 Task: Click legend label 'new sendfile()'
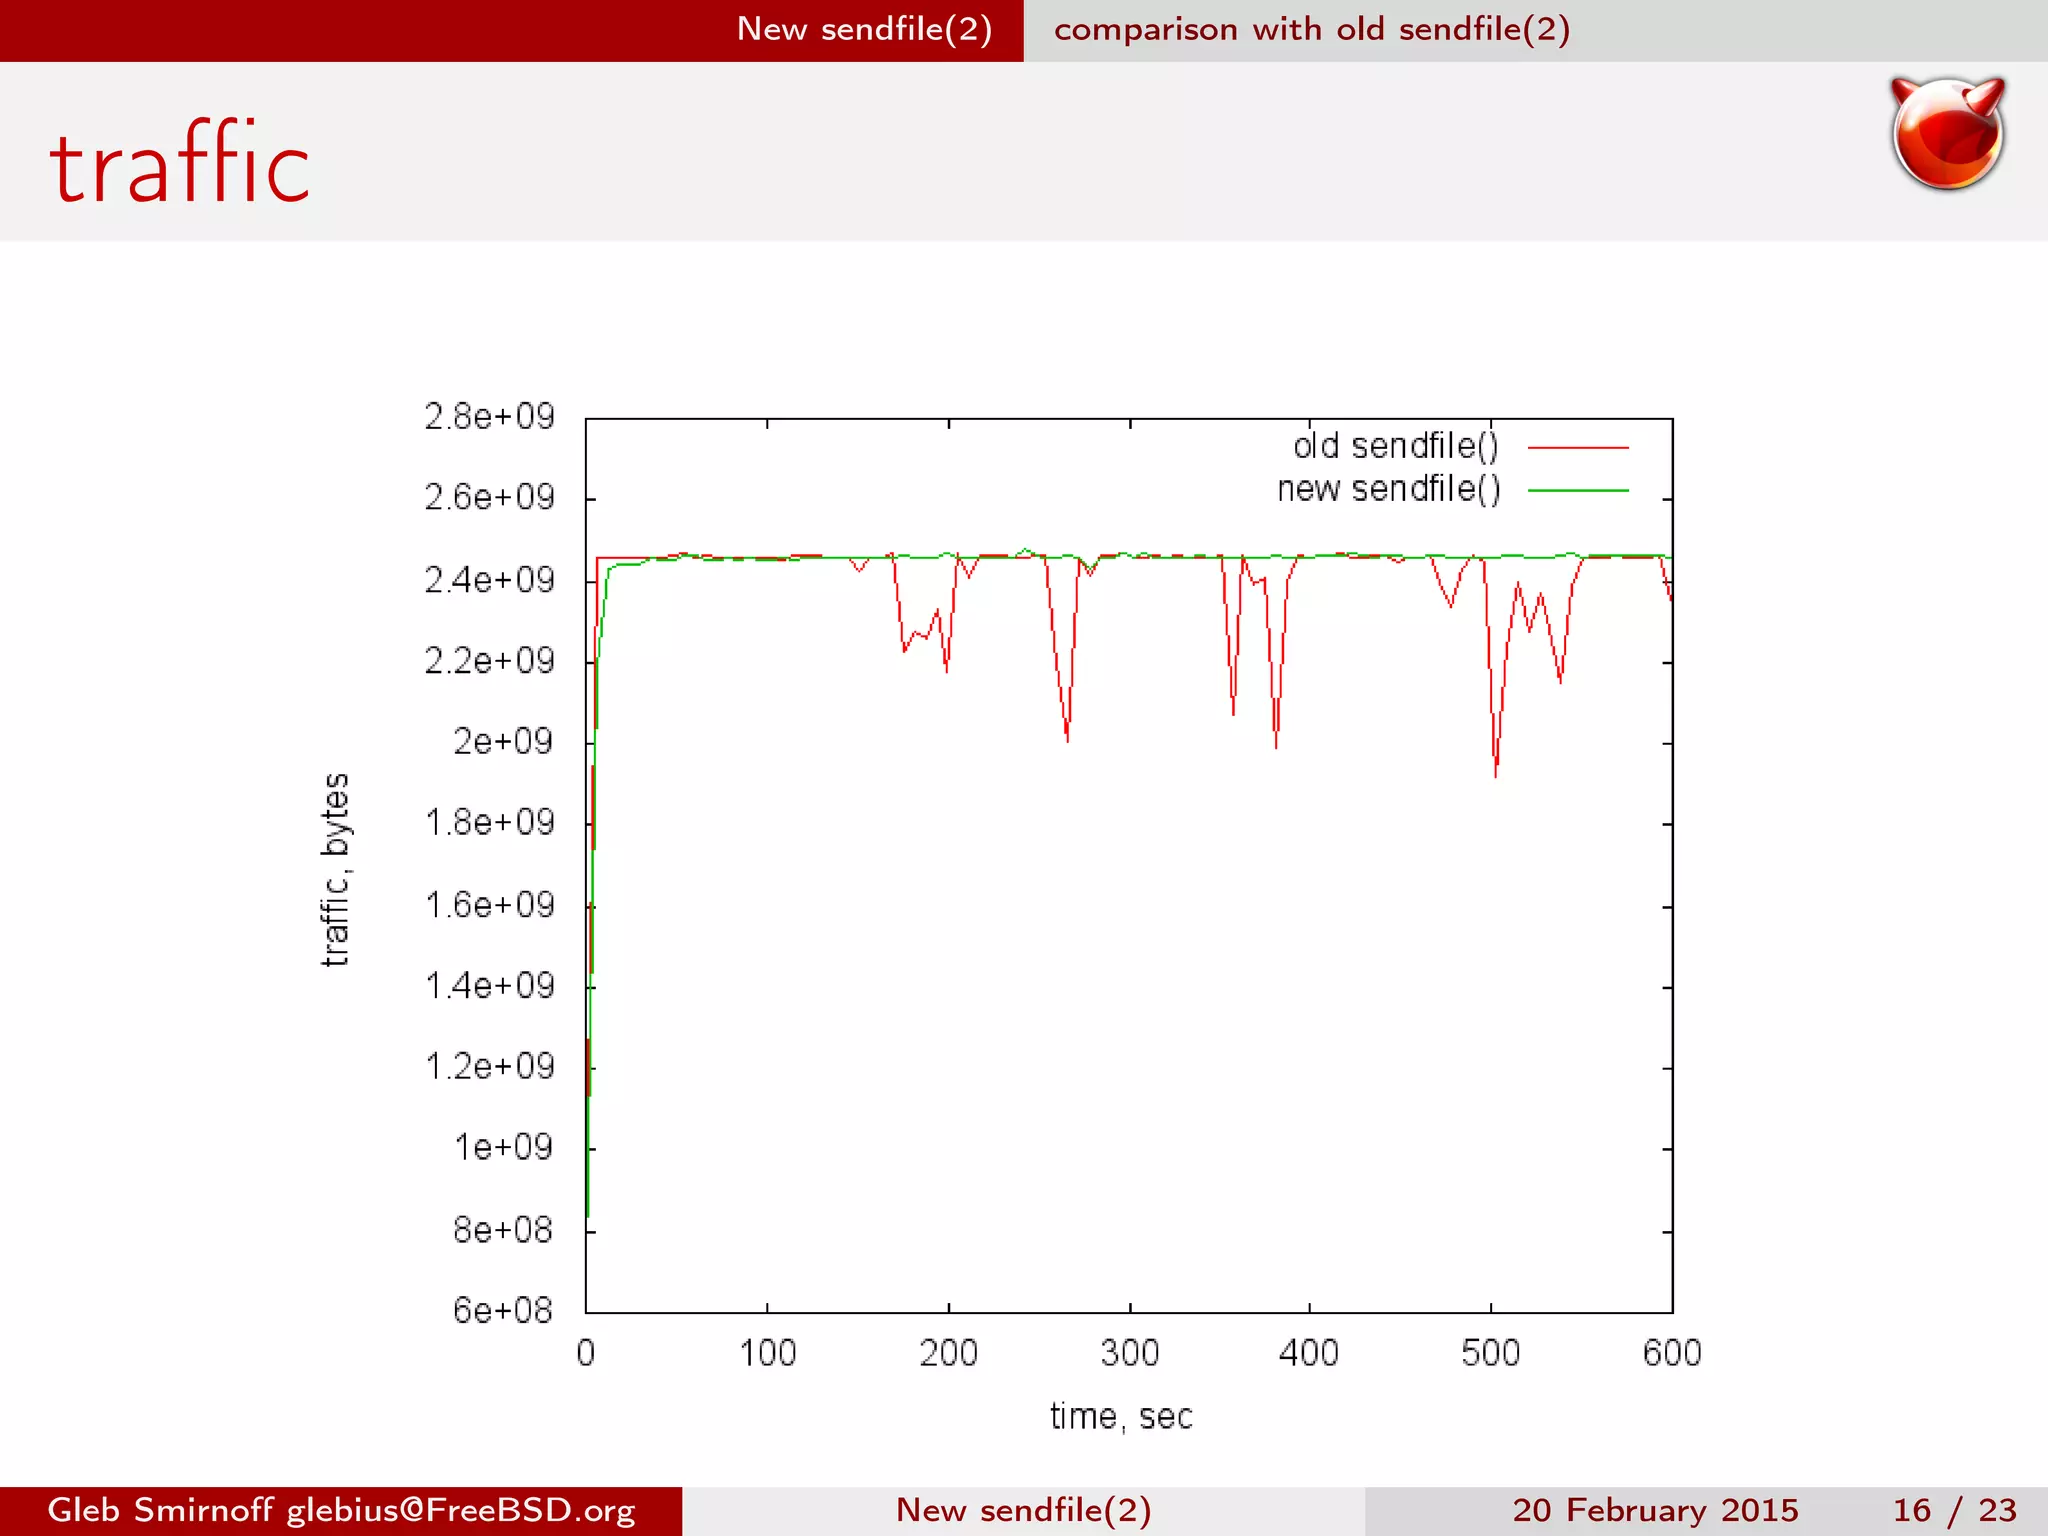click(x=1389, y=489)
